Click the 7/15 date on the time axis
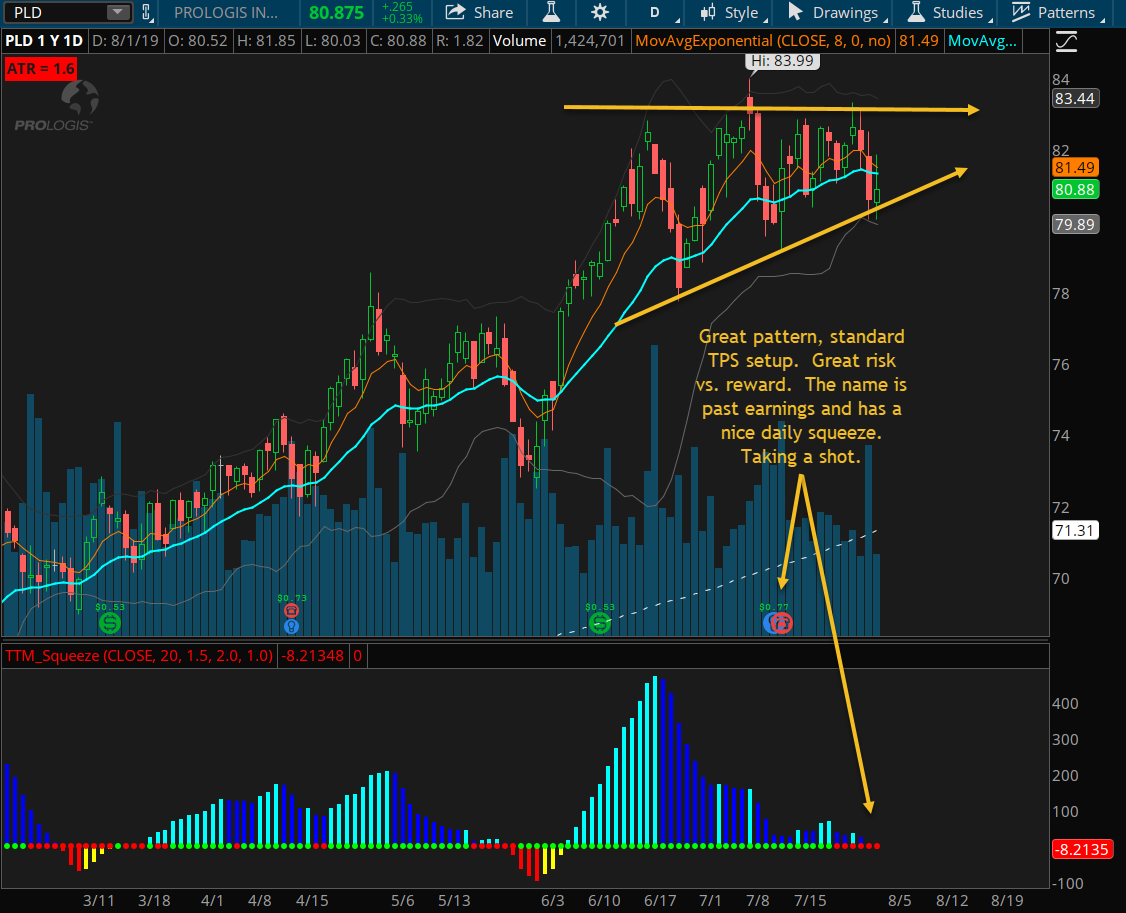This screenshot has width=1126, height=913. tap(809, 900)
